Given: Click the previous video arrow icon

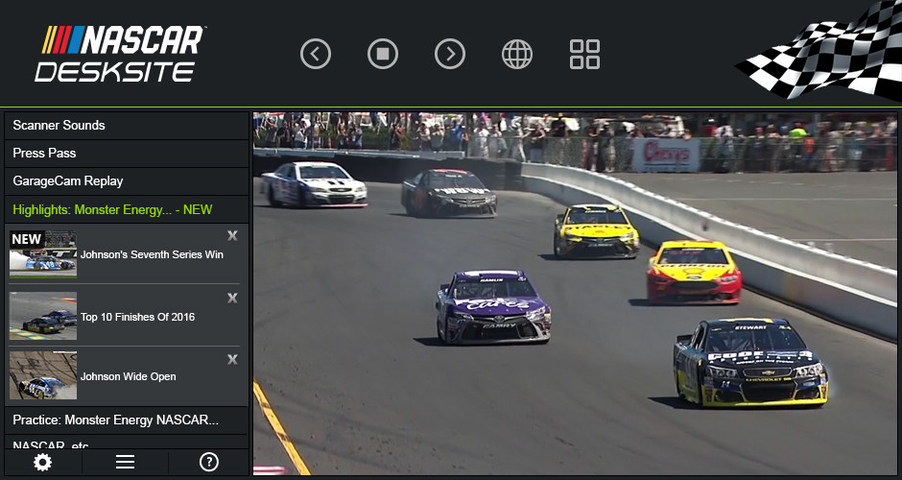Looking at the screenshot, I should click(x=316, y=54).
